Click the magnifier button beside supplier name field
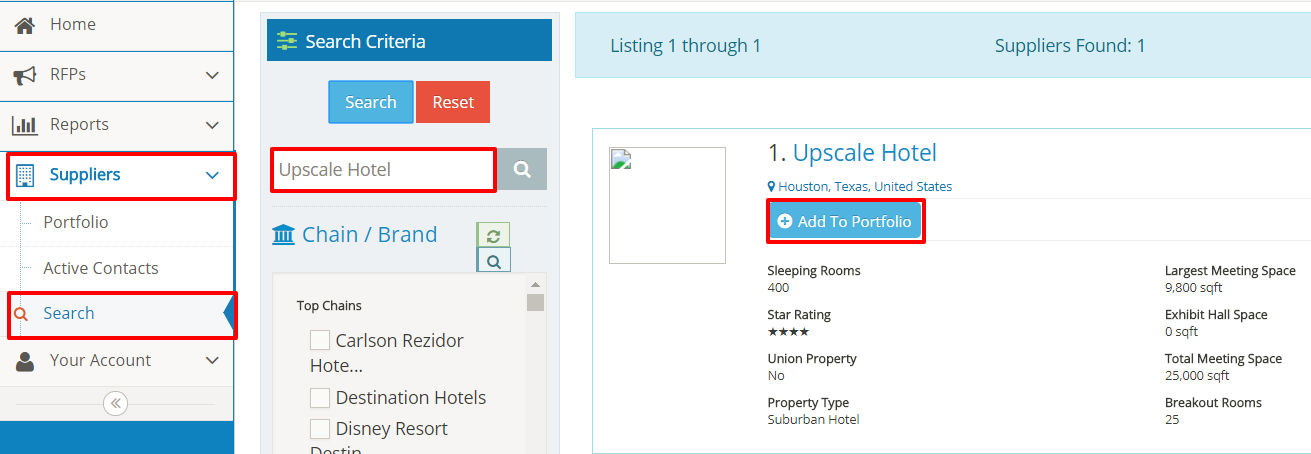The image size is (1311, 454). [x=522, y=170]
